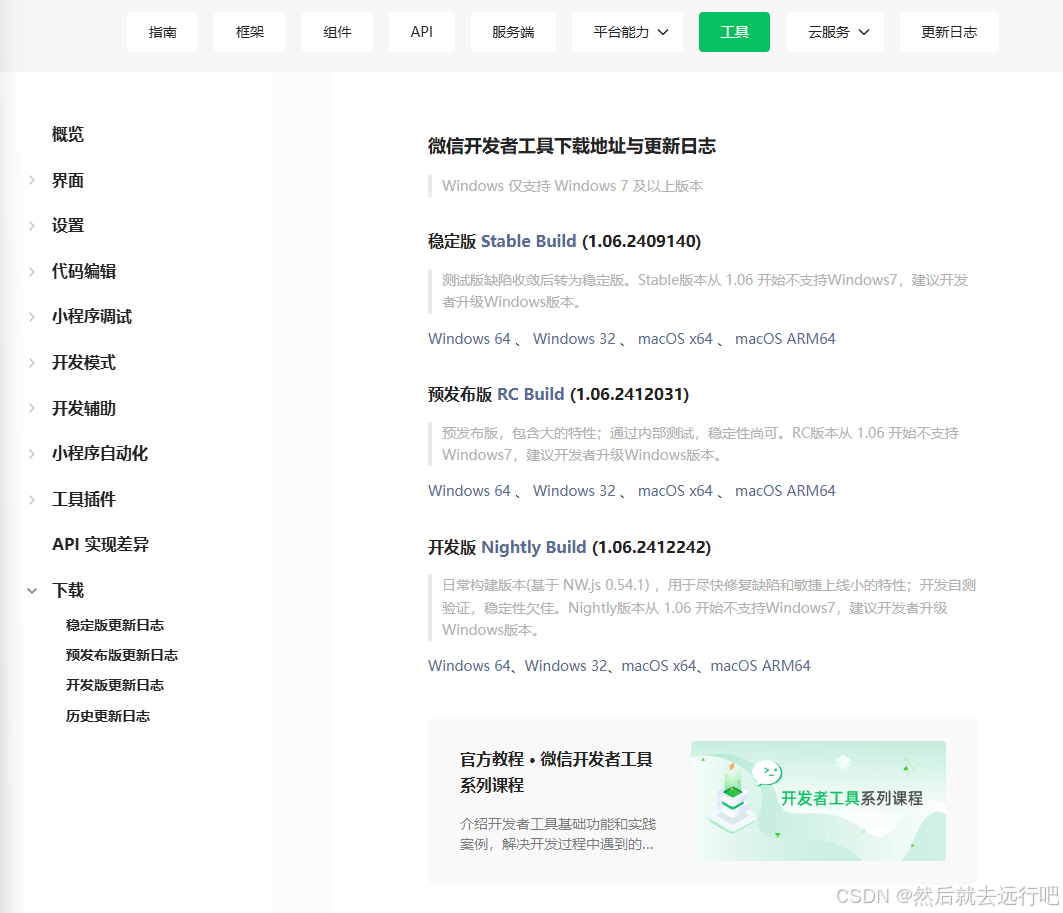Expand the 界面 chevron in sidebar
Screen dimensions: 1063x913
point(32,180)
